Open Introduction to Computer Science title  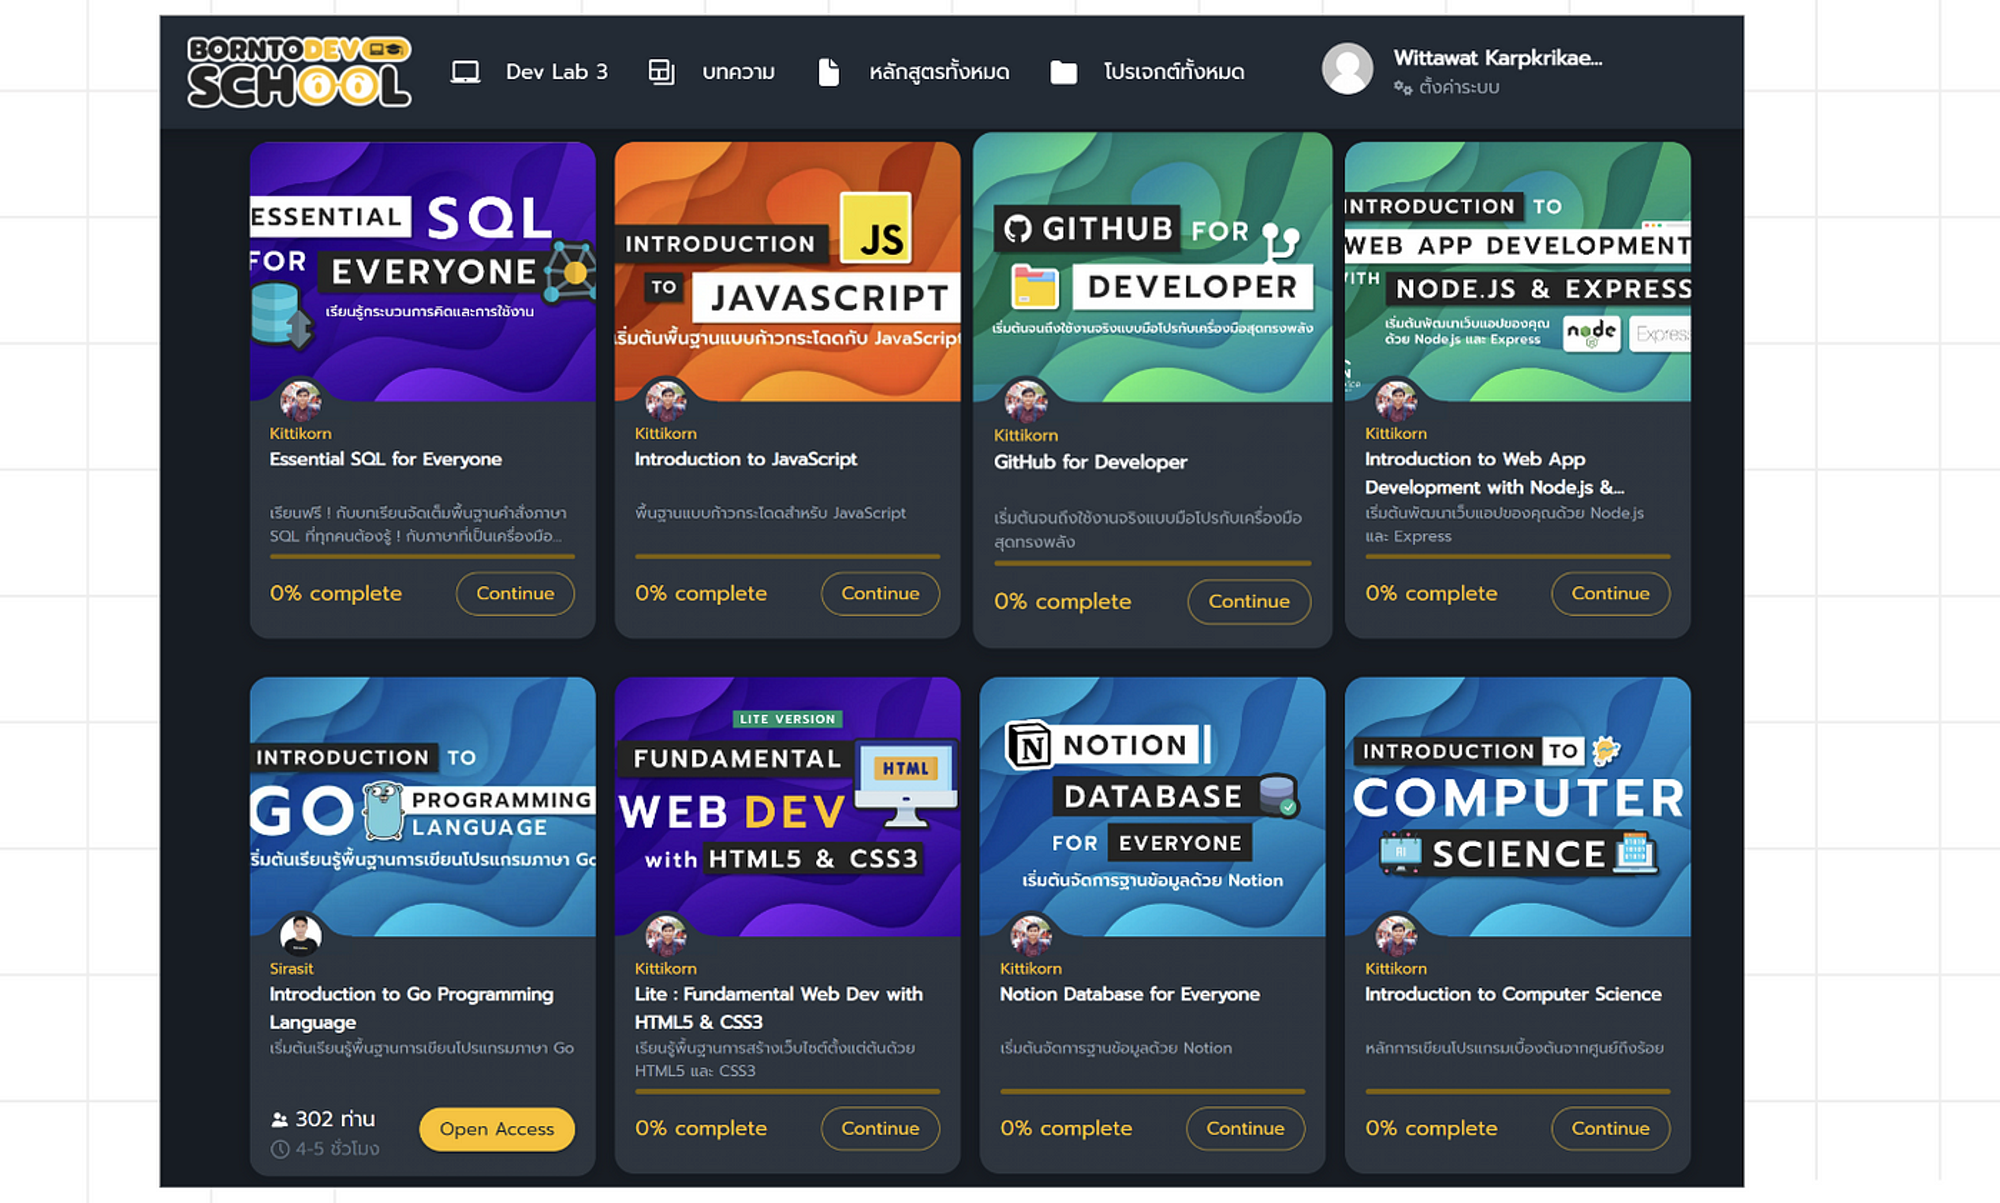point(1513,994)
